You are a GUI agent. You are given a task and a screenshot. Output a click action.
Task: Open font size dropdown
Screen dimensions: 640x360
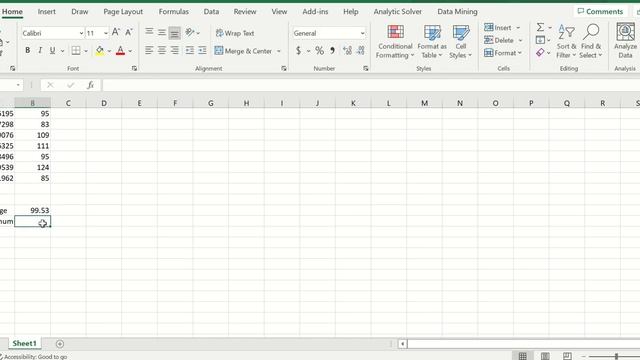point(106,33)
